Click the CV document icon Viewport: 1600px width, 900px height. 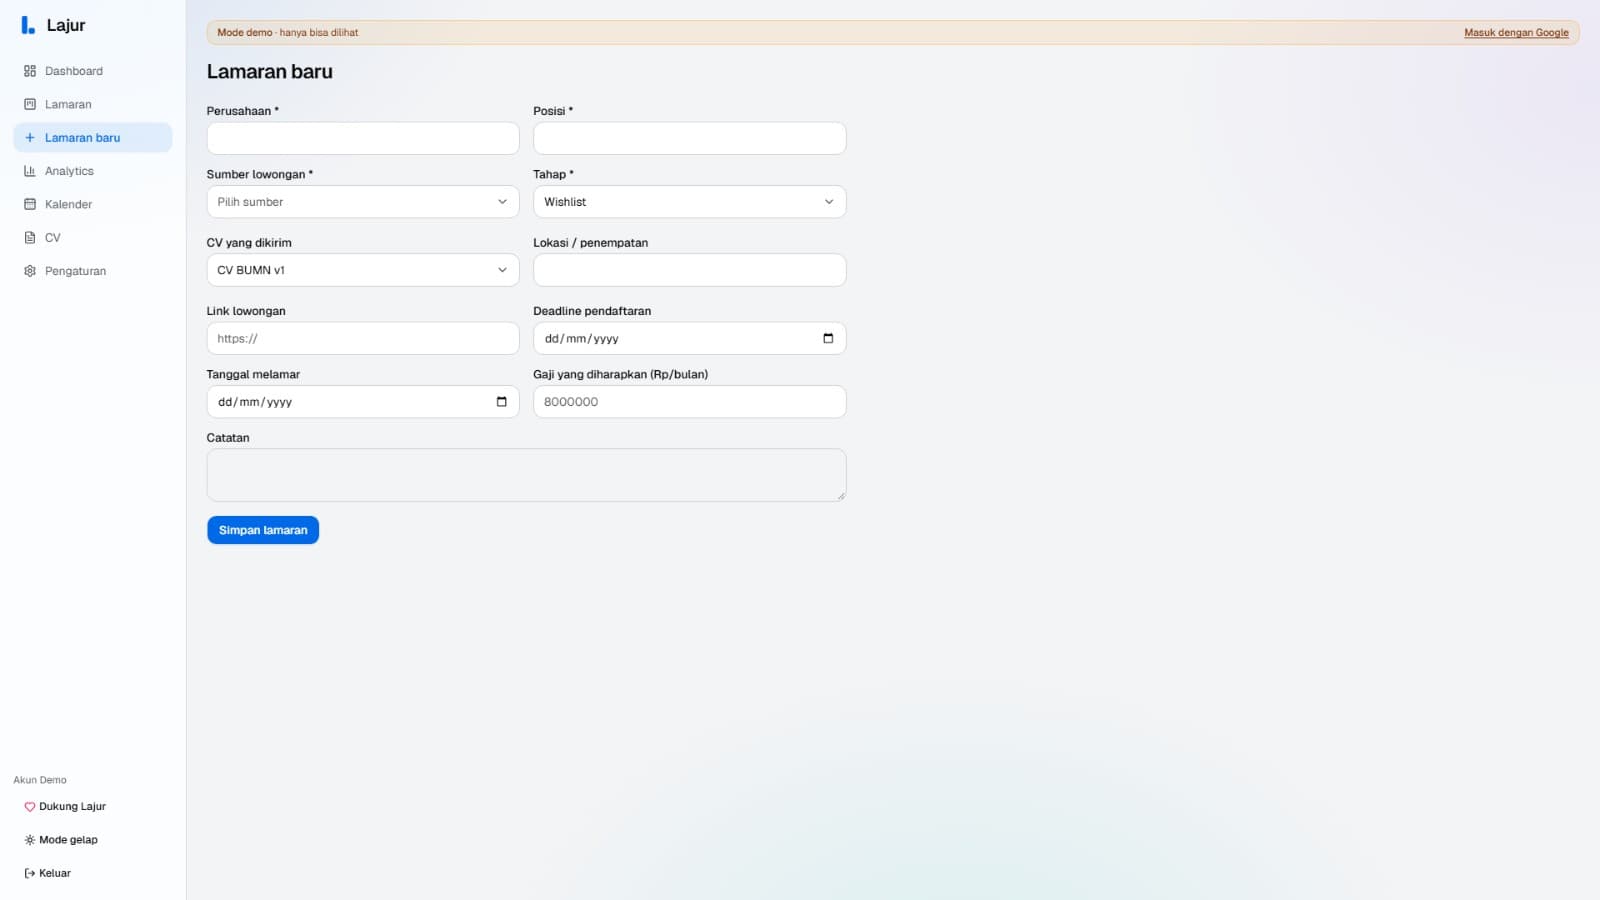[x=30, y=238]
